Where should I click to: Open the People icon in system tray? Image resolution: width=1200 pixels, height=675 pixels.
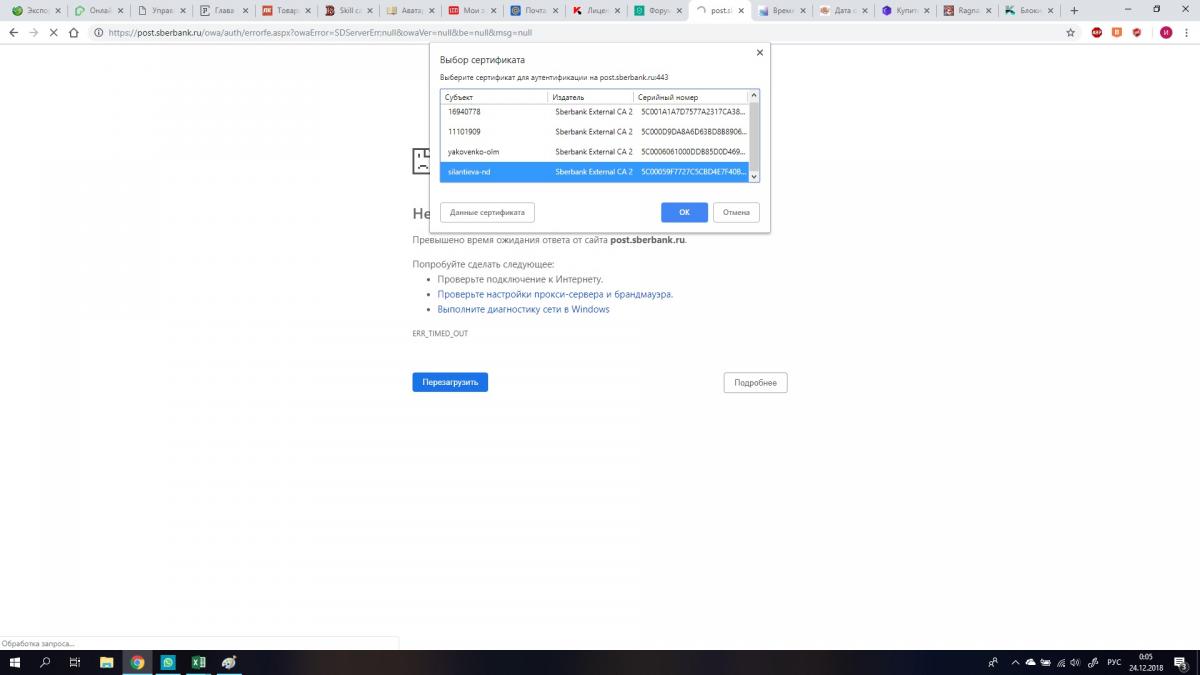pyautogui.click(x=993, y=662)
